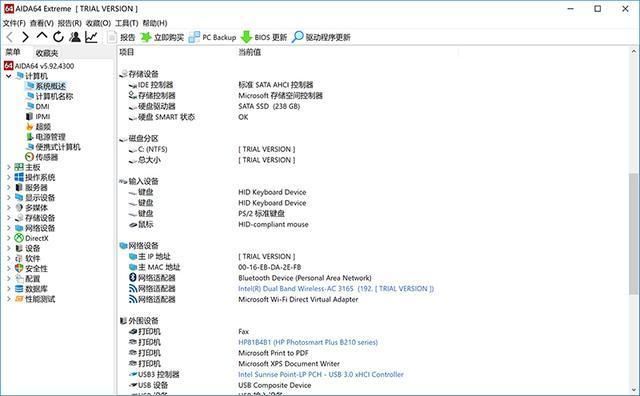Expand the 服务器 tree node

pyautogui.click(x=9, y=187)
